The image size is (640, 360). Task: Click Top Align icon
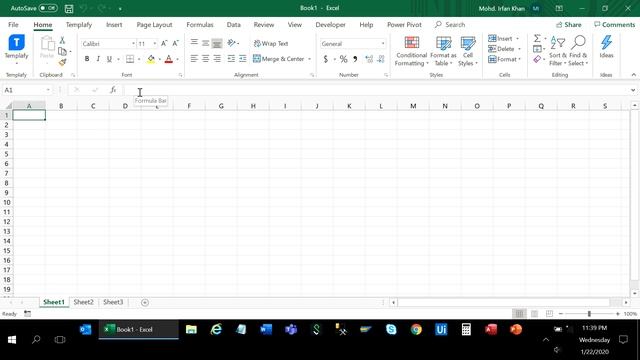click(x=194, y=43)
